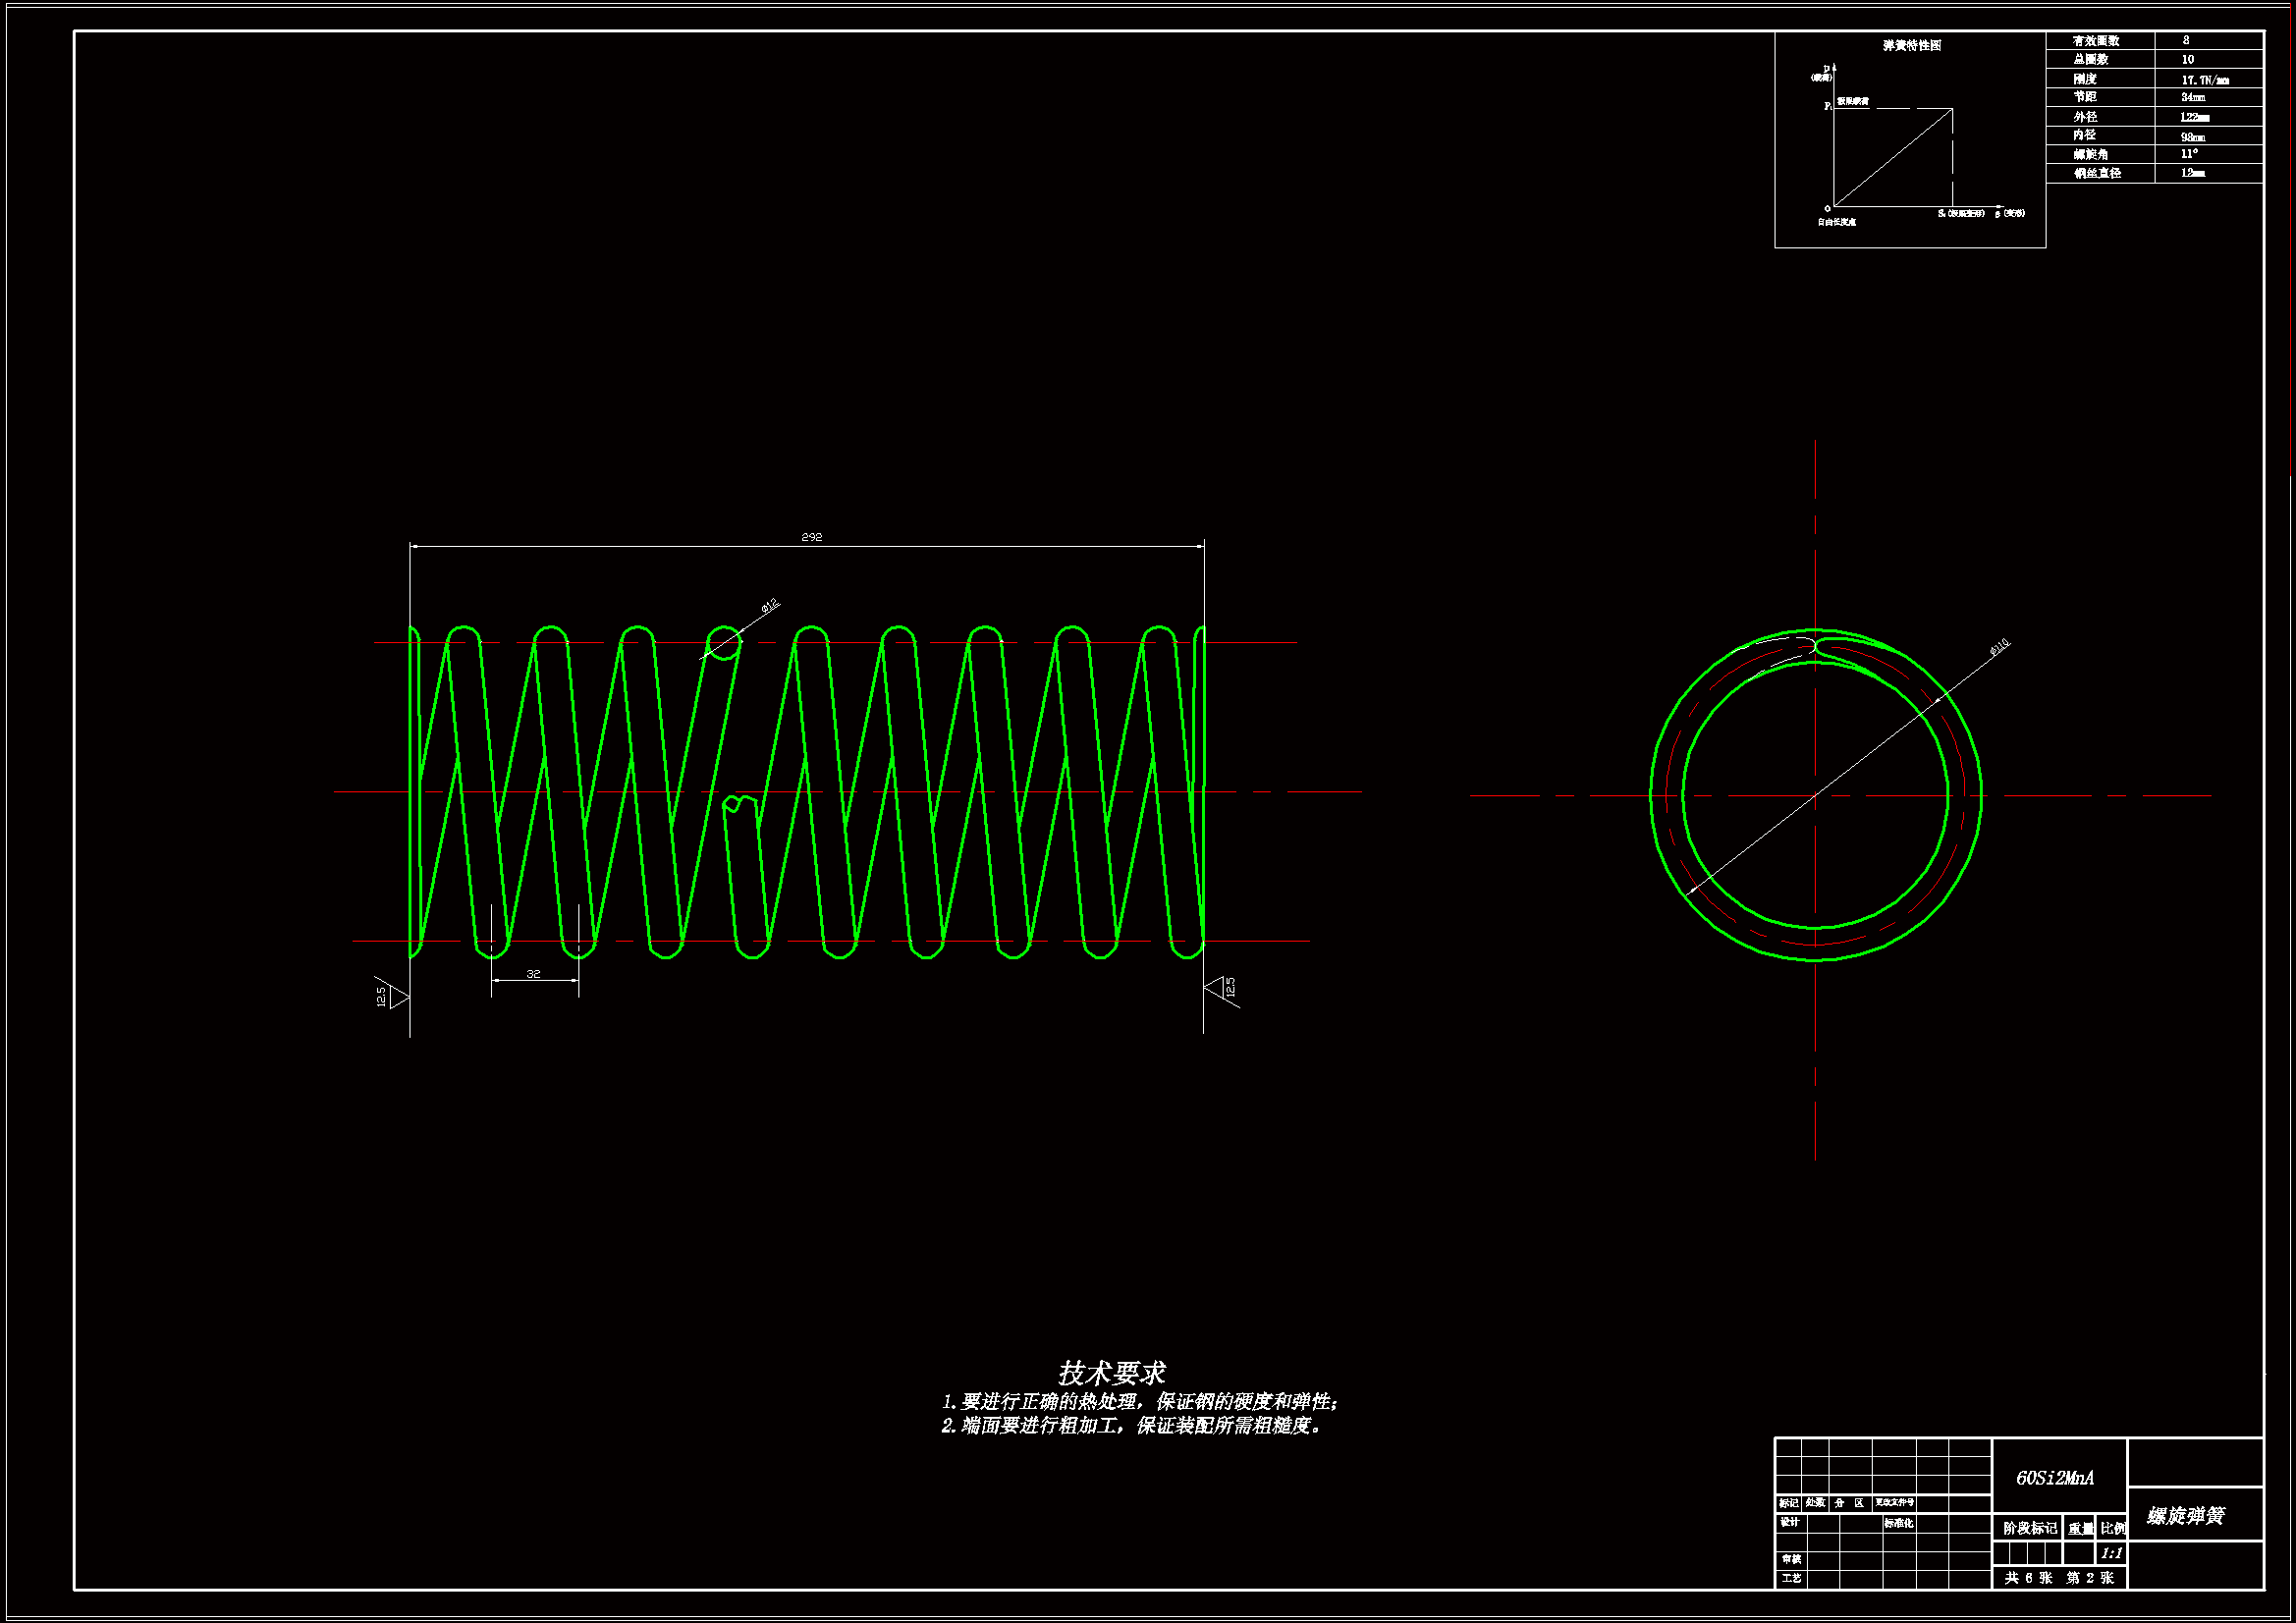
Task: Select the 32 pitch dimension label
Action: coord(533,974)
